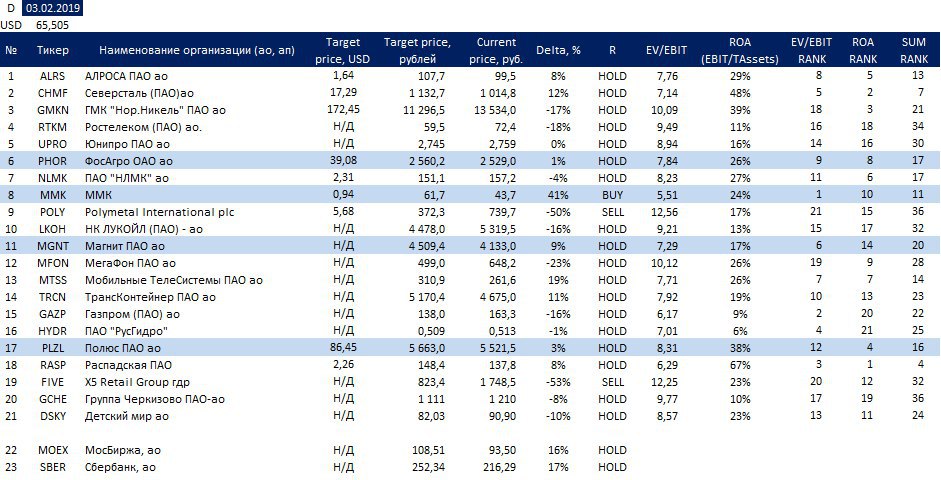Select target price USD 86,45 for PLZL
The width and height of the screenshot is (941, 480).
(343, 349)
